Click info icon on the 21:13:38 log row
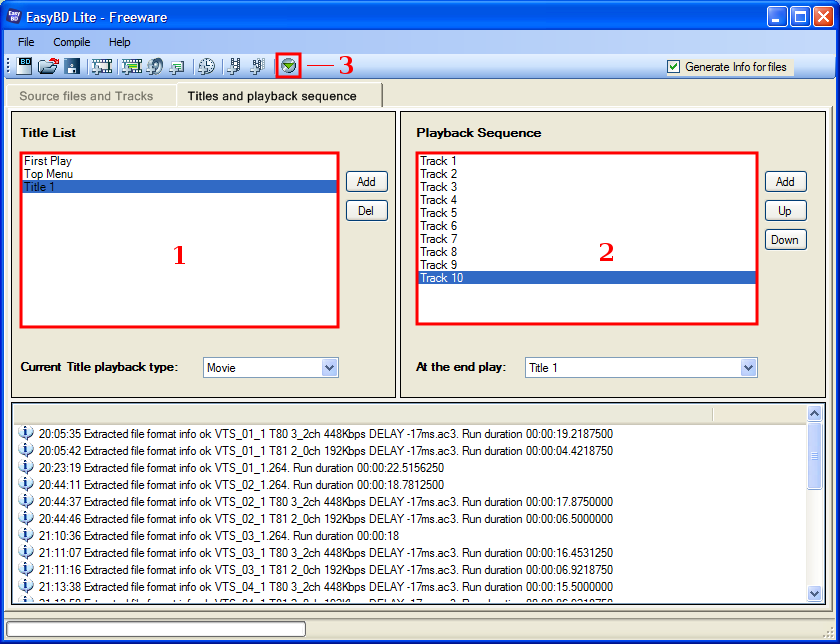 pyautogui.click(x=25, y=586)
